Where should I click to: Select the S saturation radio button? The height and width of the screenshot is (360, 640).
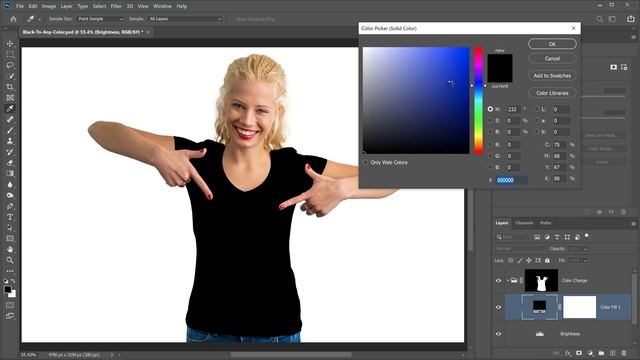tap(490, 121)
